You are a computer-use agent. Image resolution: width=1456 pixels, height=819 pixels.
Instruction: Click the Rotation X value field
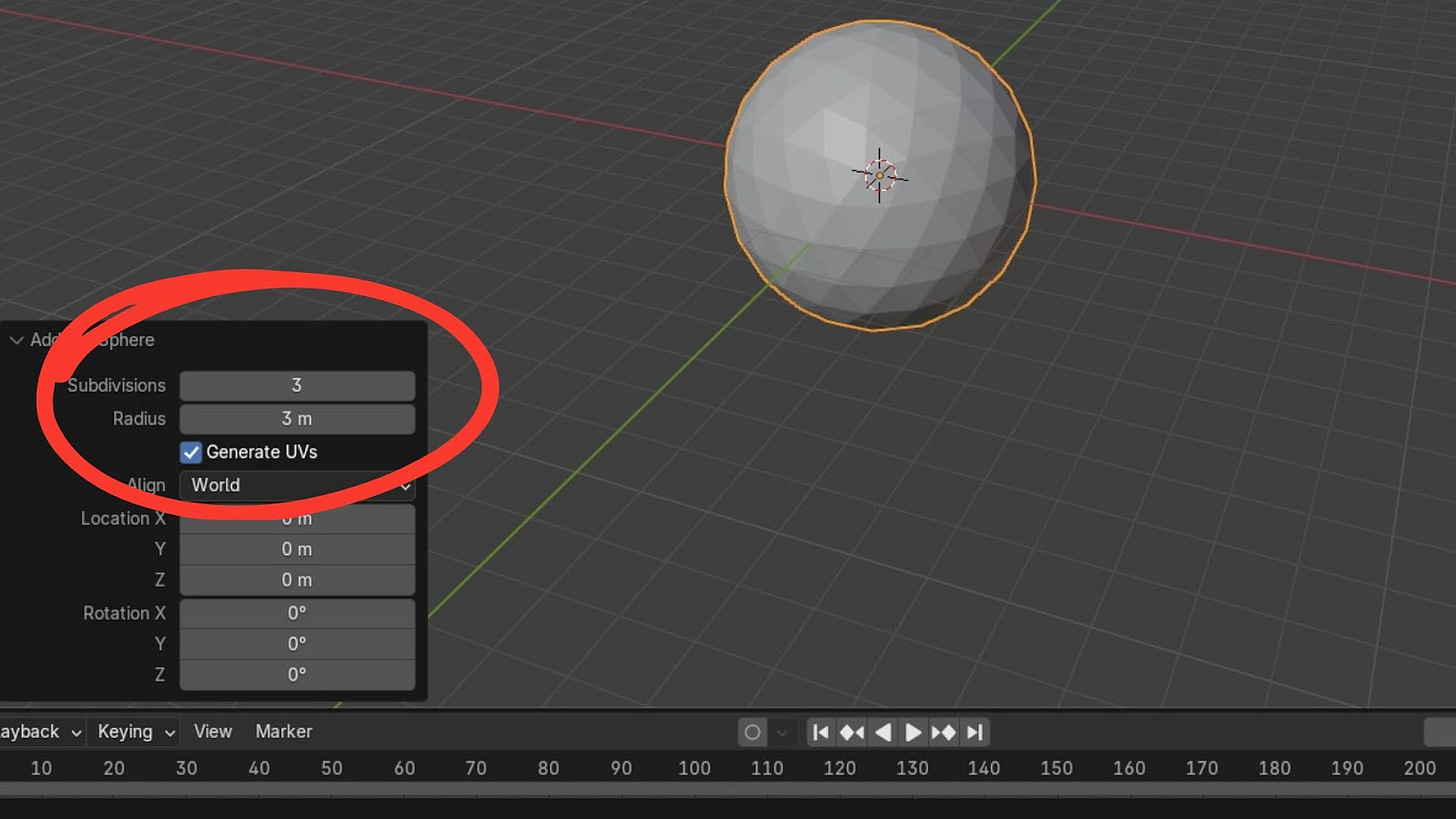[297, 613]
